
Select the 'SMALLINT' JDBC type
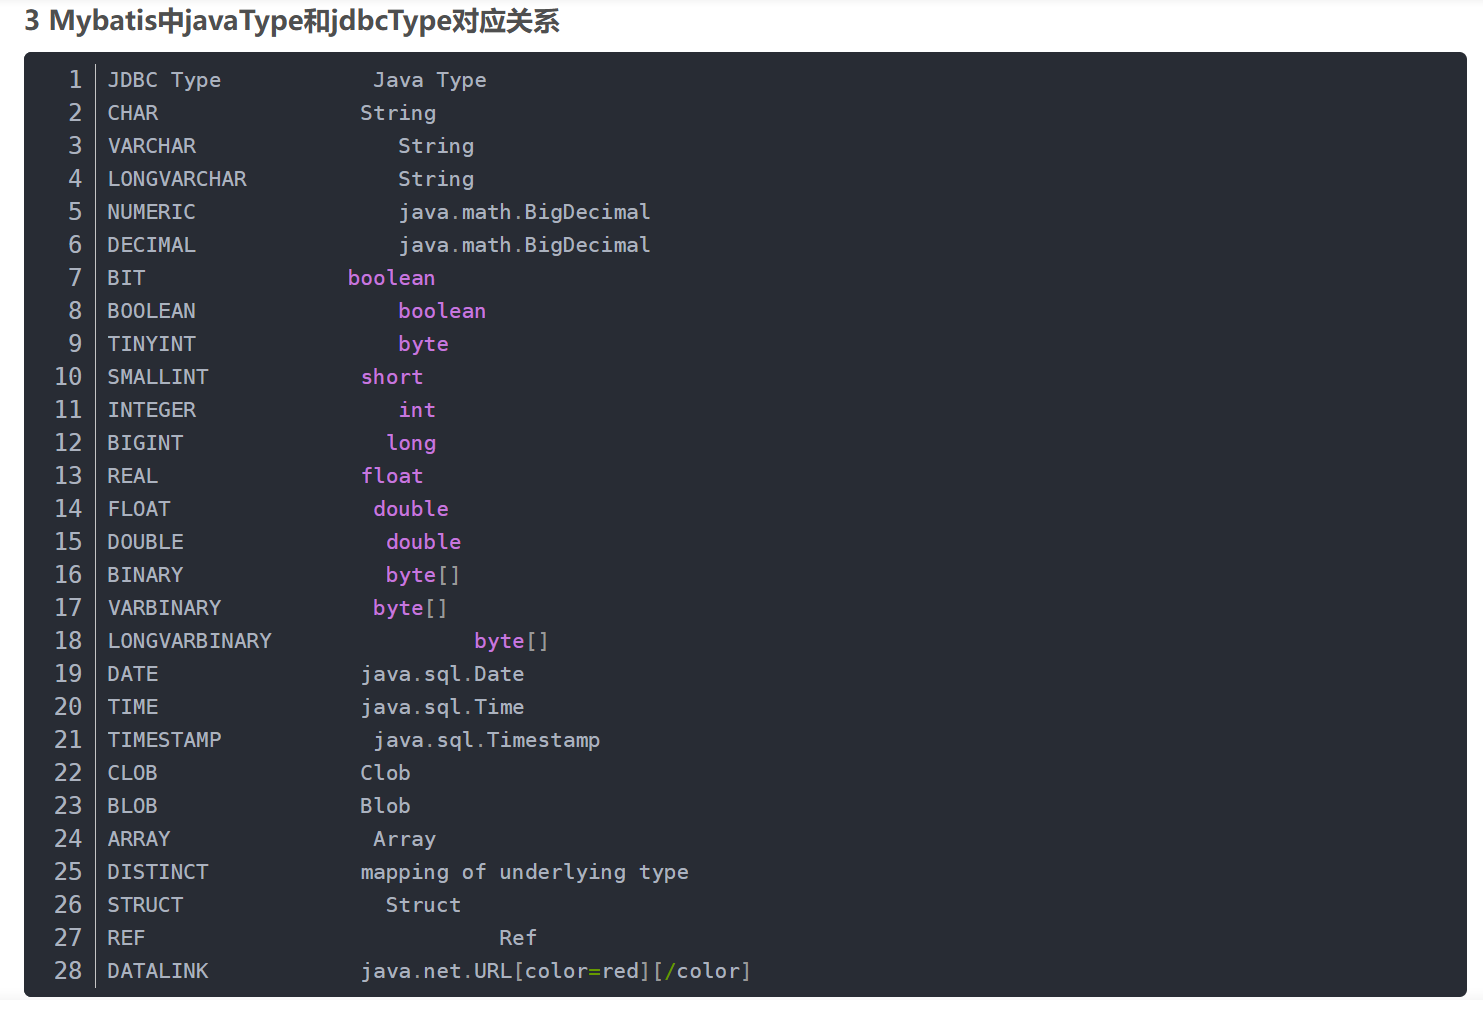(158, 377)
